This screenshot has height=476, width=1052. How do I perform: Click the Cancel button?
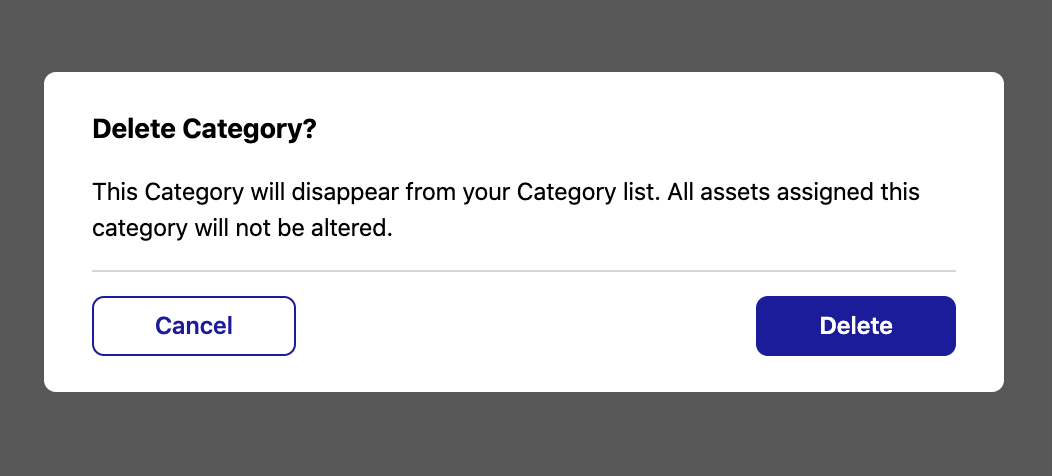(x=194, y=326)
